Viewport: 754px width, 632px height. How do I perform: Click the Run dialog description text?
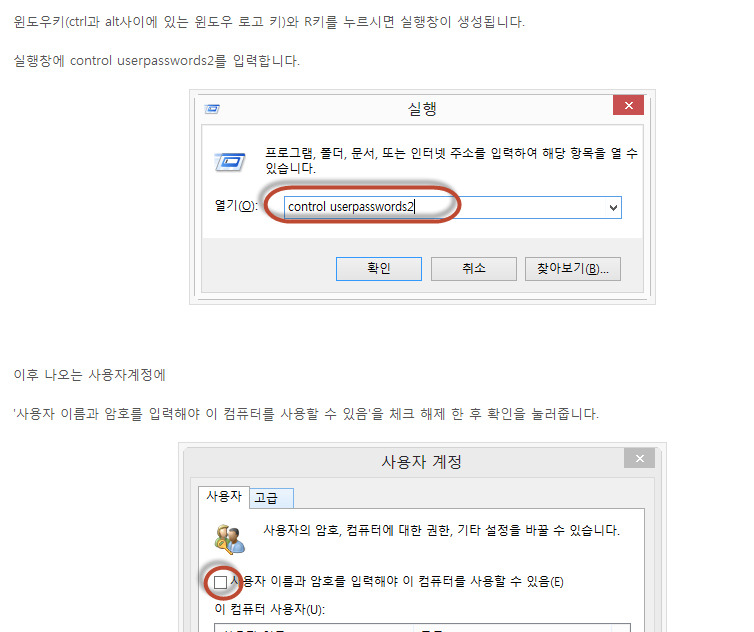pyautogui.click(x=451, y=161)
